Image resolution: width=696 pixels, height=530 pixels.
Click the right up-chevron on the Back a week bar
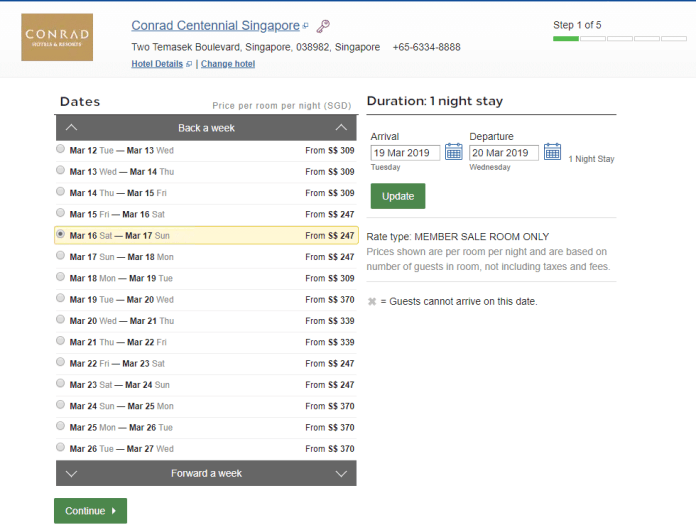(341, 127)
